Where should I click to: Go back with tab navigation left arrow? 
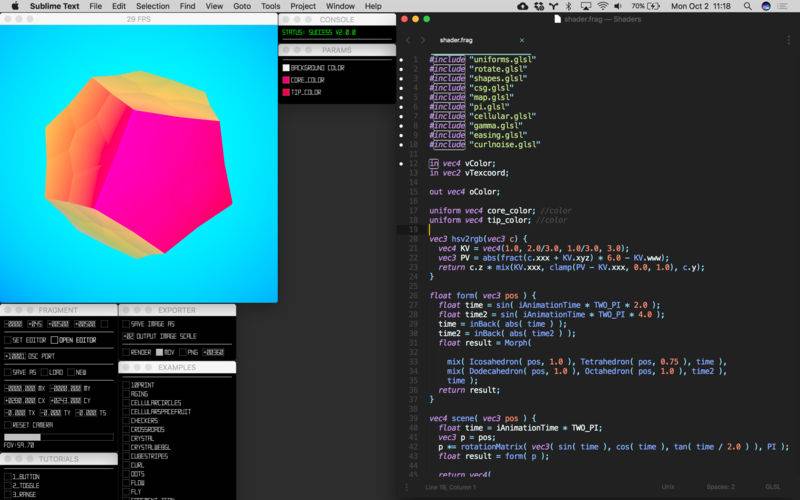pos(408,40)
